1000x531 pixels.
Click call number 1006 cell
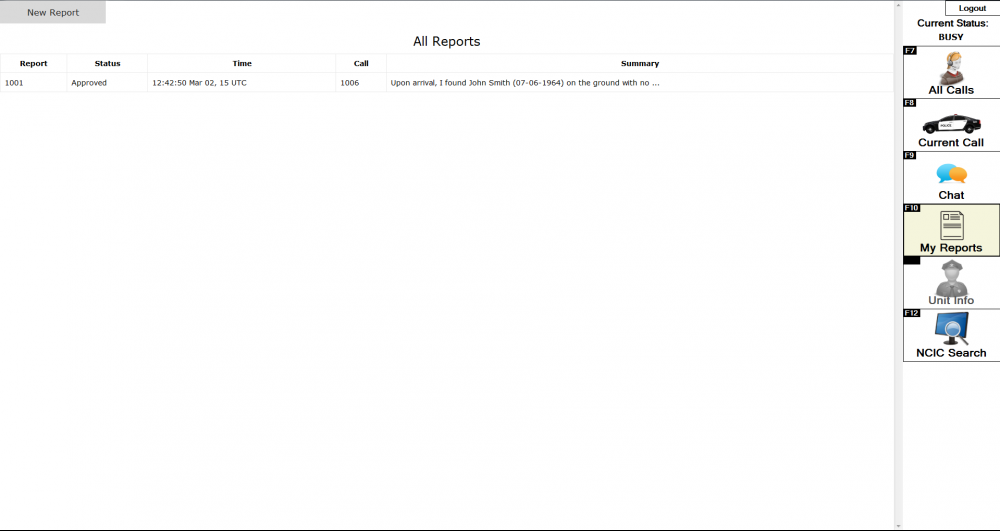click(x=361, y=83)
